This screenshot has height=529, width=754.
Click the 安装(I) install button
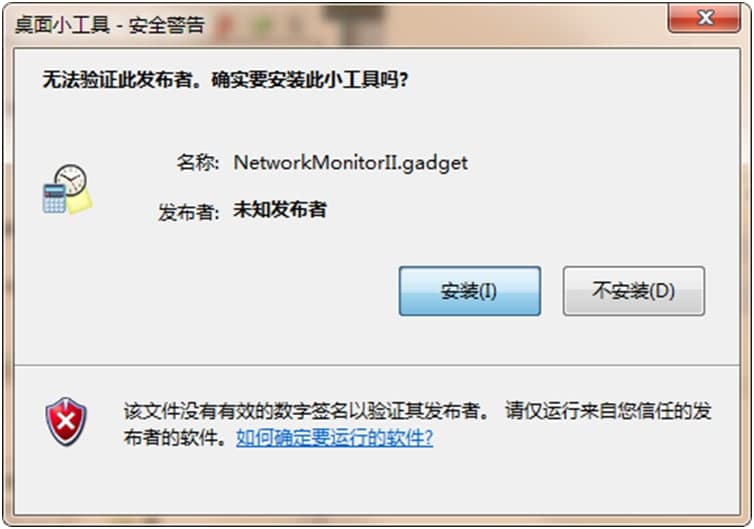[x=469, y=291]
